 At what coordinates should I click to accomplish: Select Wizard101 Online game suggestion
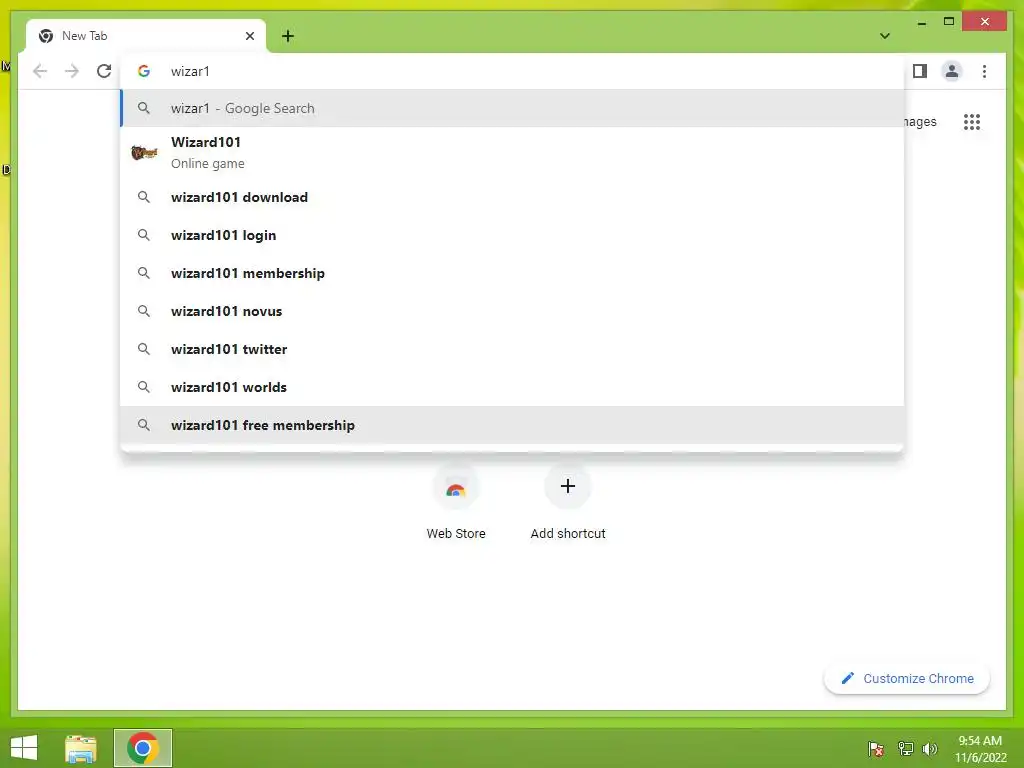coord(513,153)
